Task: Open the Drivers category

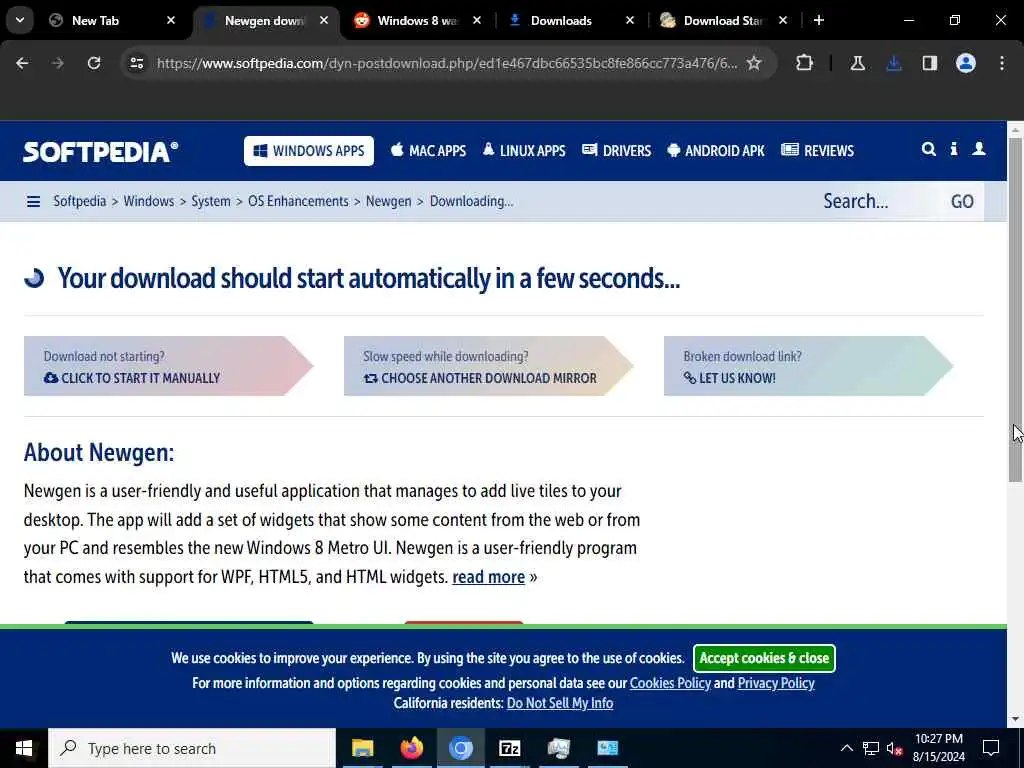Action: (x=616, y=151)
